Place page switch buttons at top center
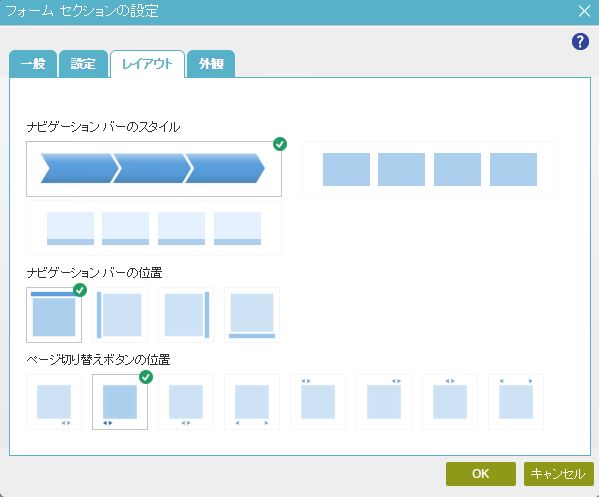Viewport: 599px width, 497px height. (x=450, y=402)
